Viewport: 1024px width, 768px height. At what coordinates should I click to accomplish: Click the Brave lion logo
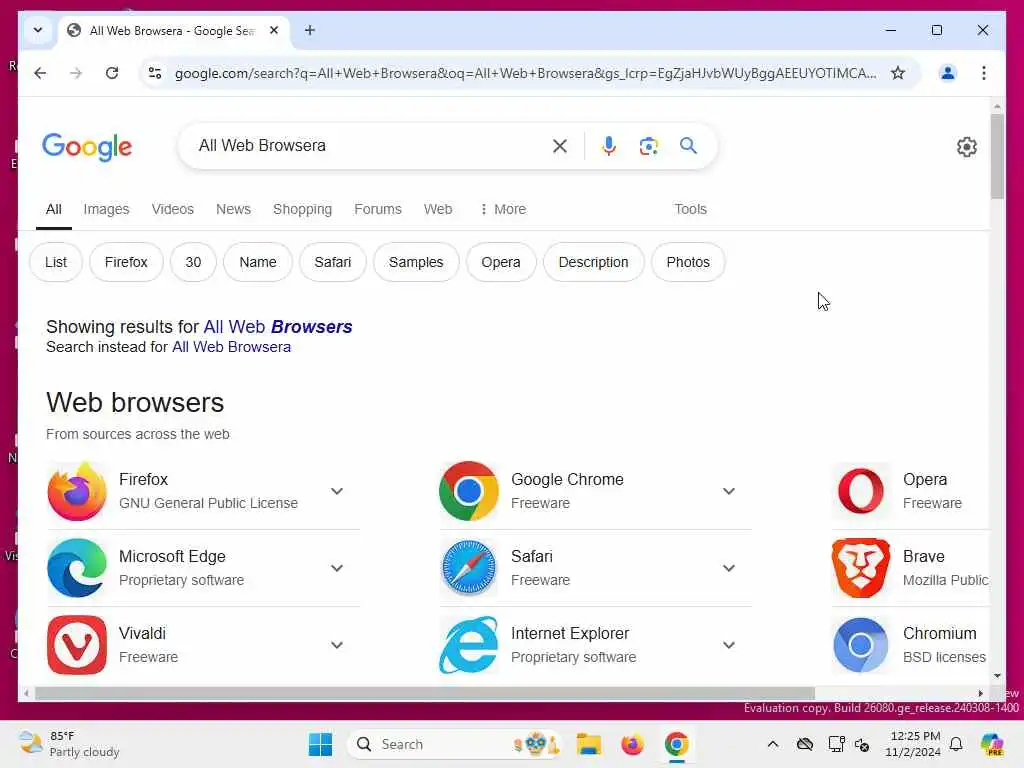(x=861, y=568)
